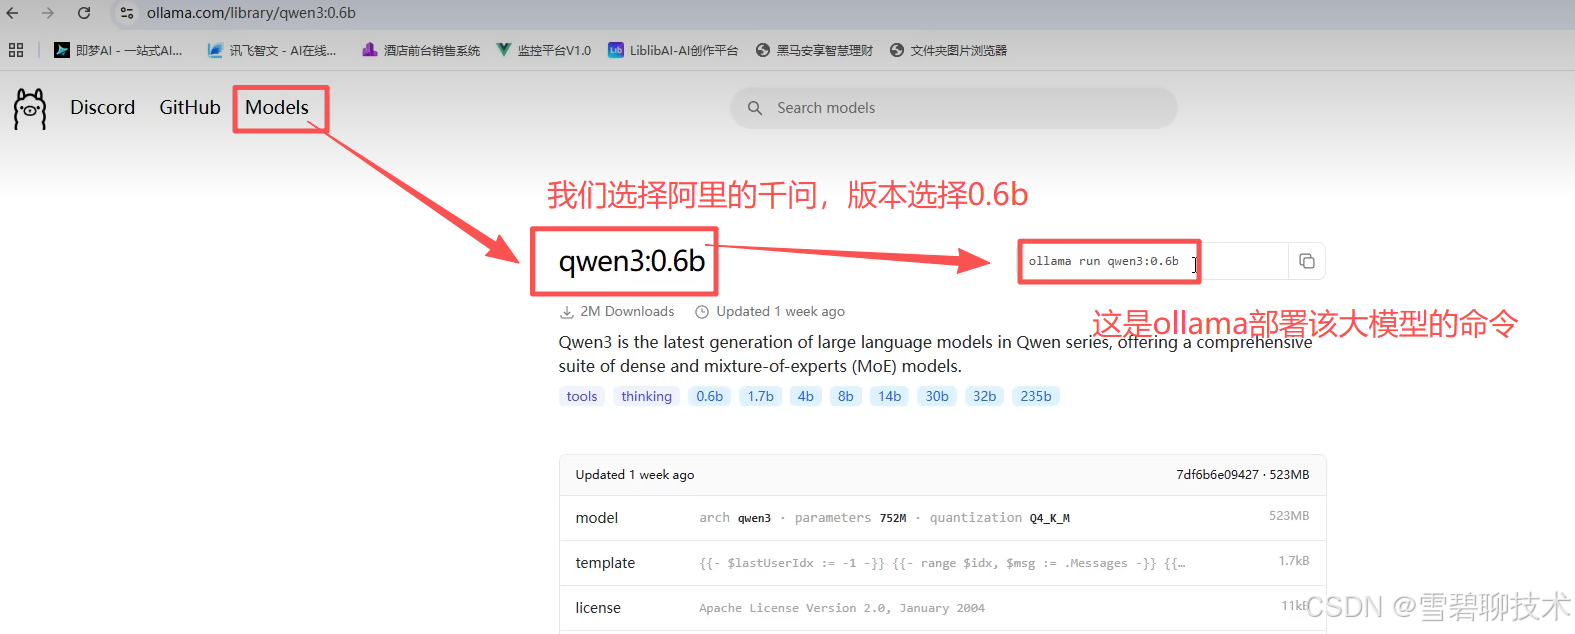Reload the page with the refresh icon
This screenshot has height=634, width=1575.
84,13
